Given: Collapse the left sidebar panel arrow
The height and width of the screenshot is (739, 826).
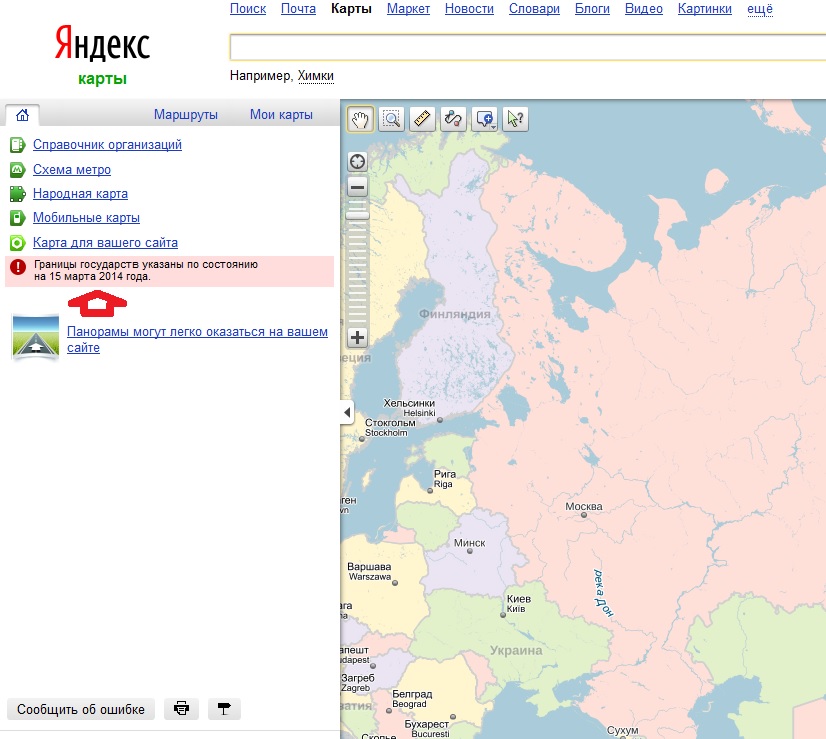Looking at the screenshot, I should 347,412.
